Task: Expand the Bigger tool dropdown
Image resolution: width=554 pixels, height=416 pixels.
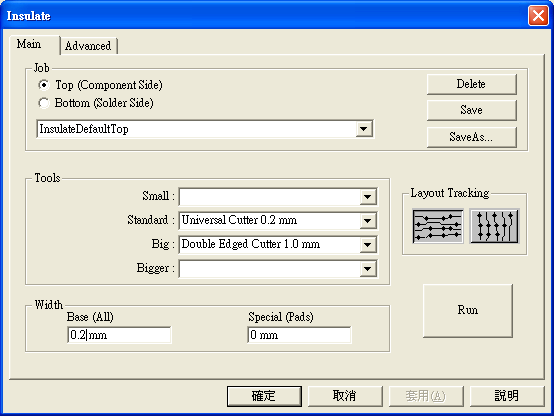Action: [x=367, y=269]
